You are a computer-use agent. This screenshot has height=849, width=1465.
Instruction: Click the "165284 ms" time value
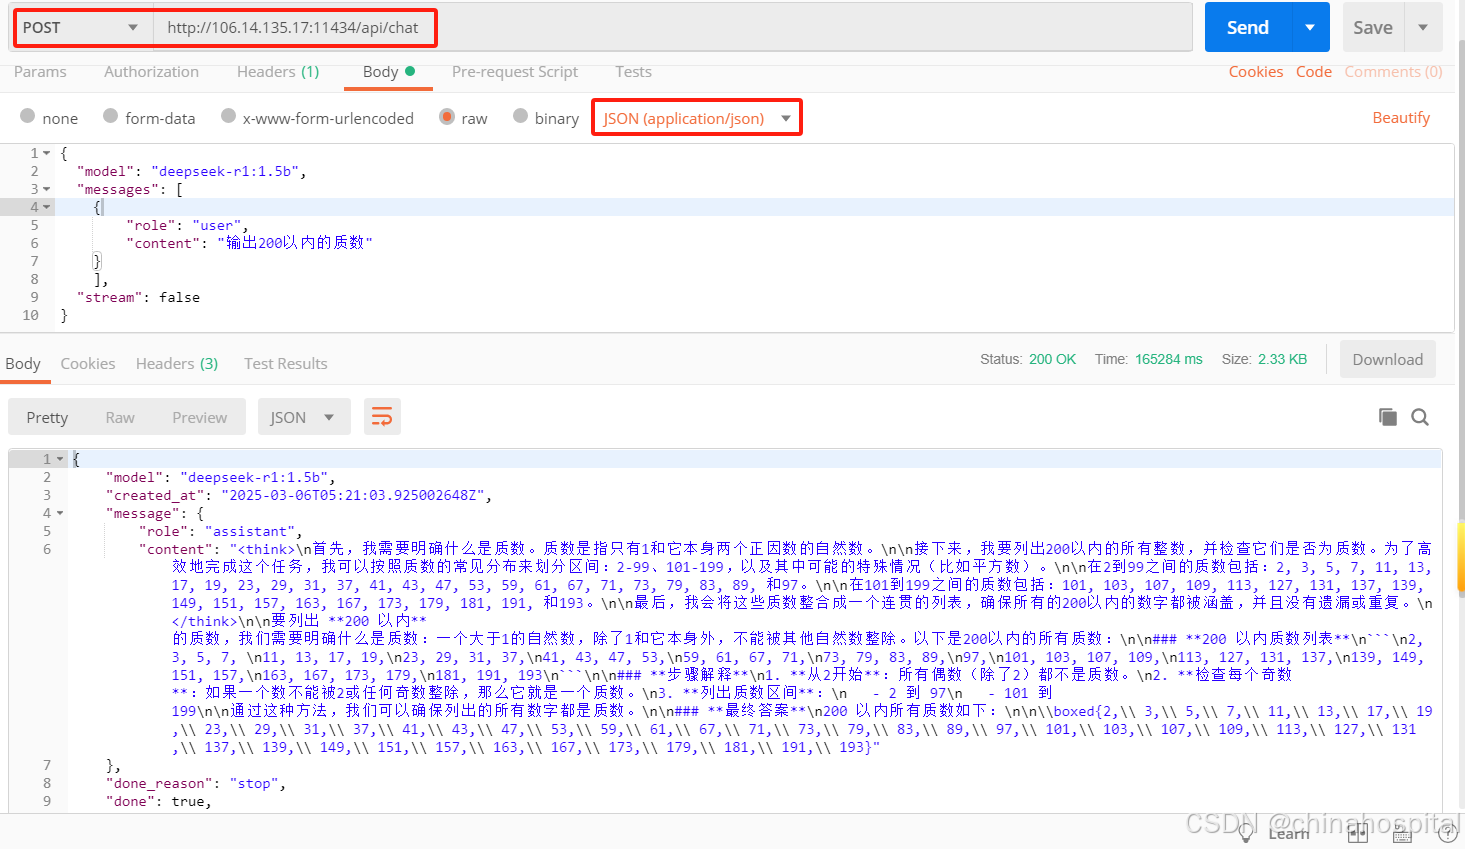(1169, 359)
